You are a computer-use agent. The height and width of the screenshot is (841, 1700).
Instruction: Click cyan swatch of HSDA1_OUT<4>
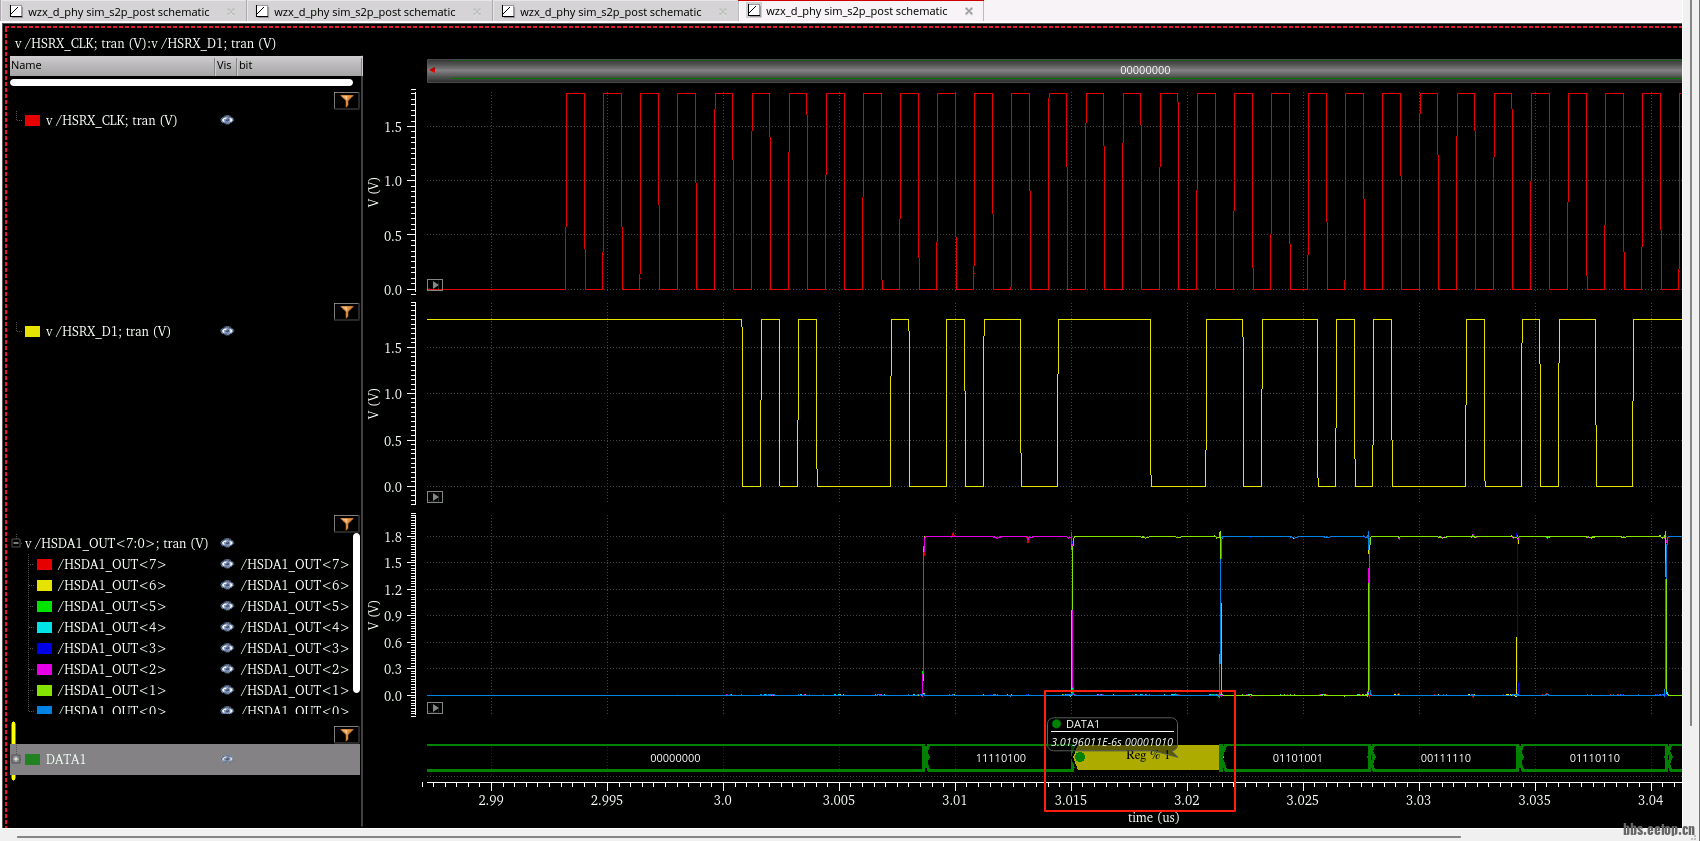tap(44, 627)
